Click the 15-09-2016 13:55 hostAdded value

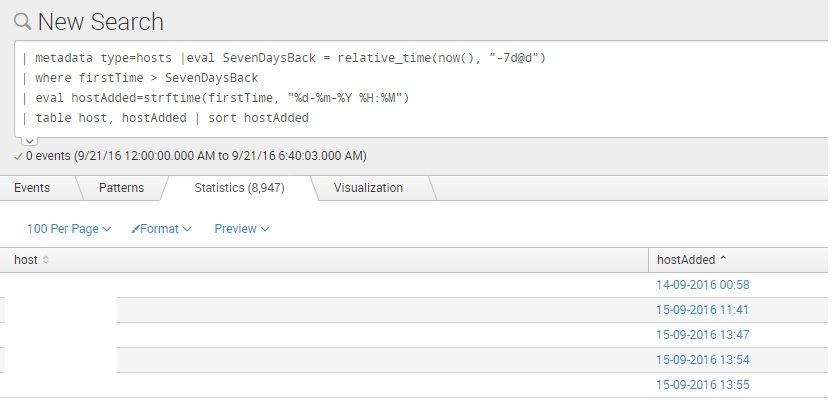(x=702, y=385)
